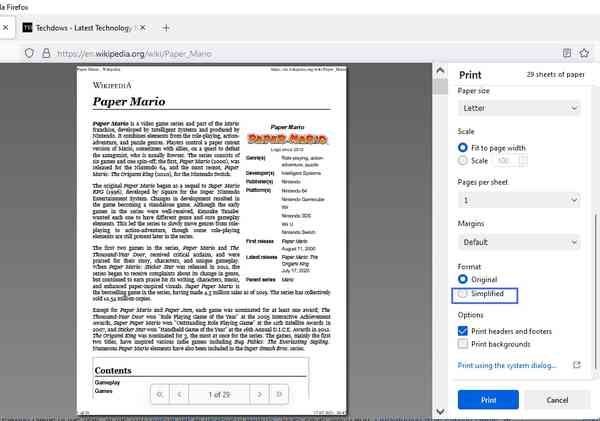Open the Pages per sheet dropdown

click(519, 200)
